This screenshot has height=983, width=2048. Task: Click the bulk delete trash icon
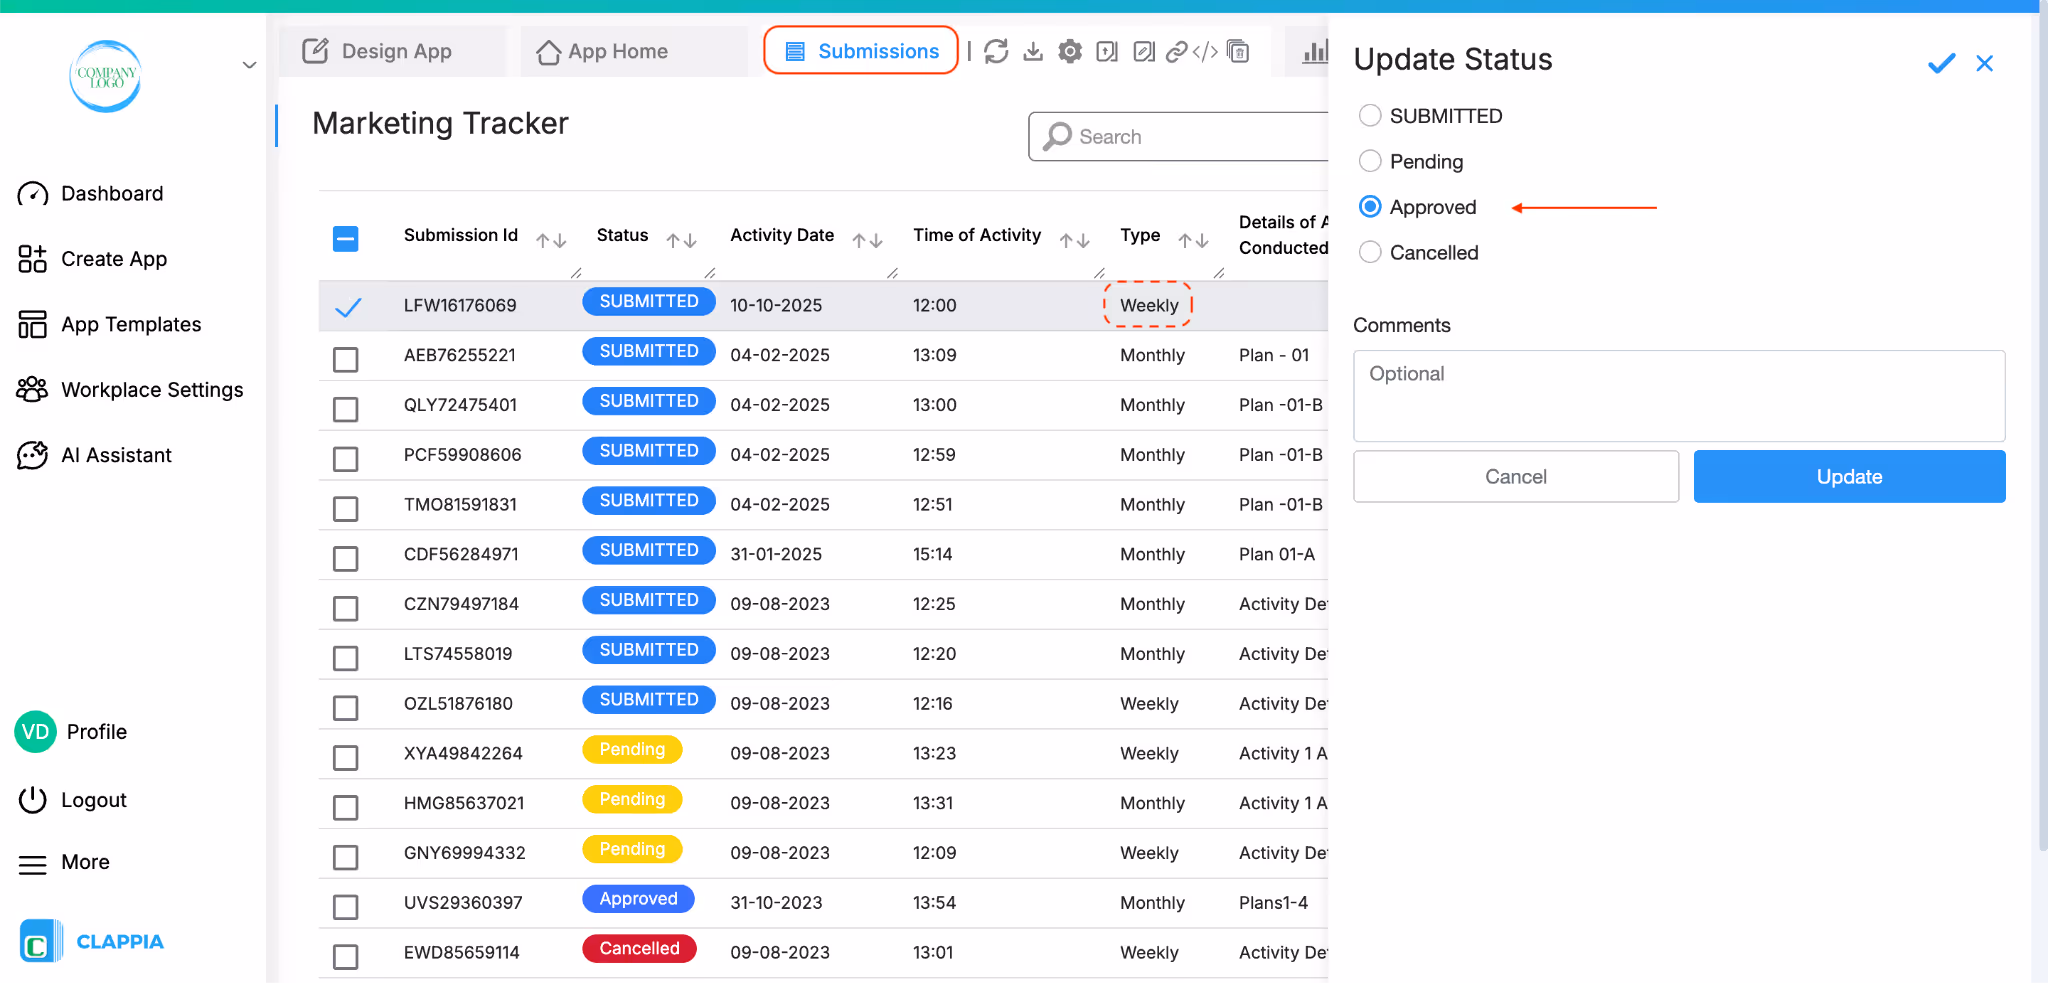1238,51
